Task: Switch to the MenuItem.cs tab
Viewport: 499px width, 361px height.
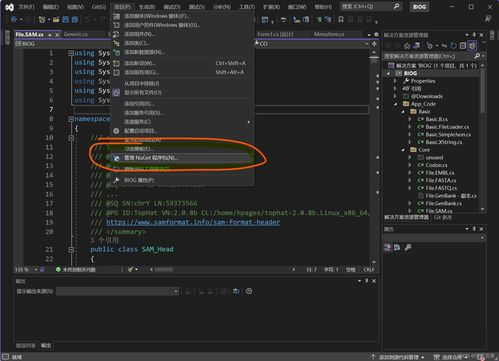Action: [x=329, y=34]
